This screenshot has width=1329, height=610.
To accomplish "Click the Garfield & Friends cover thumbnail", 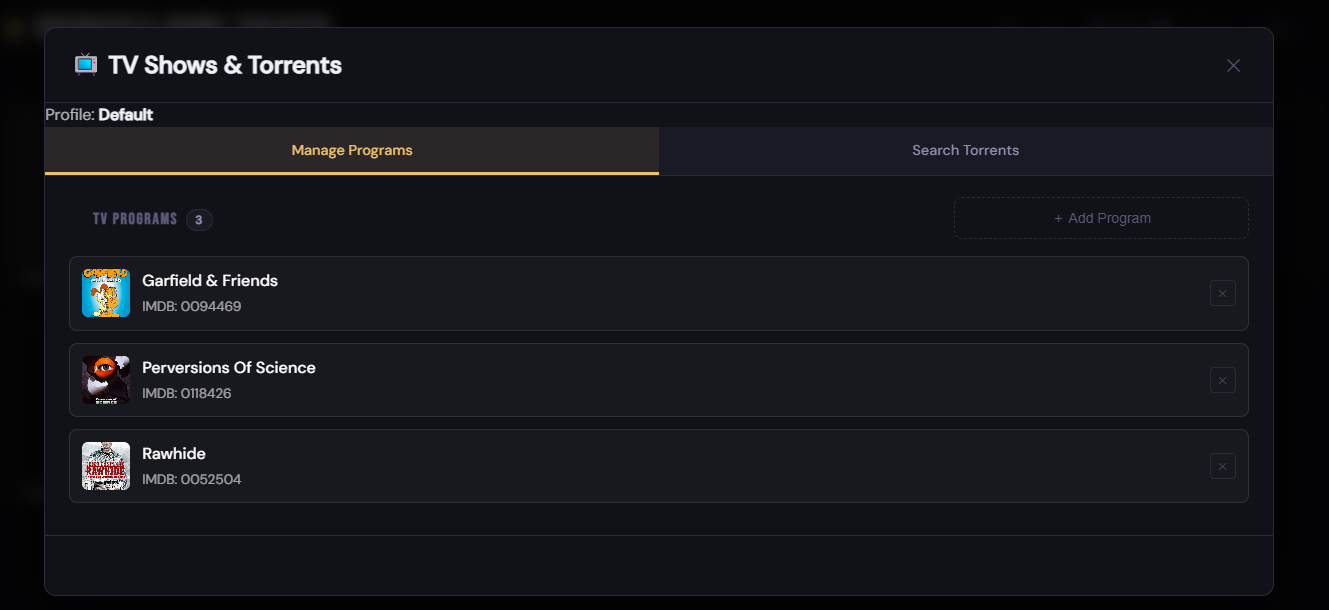I will [x=105, y=293].
